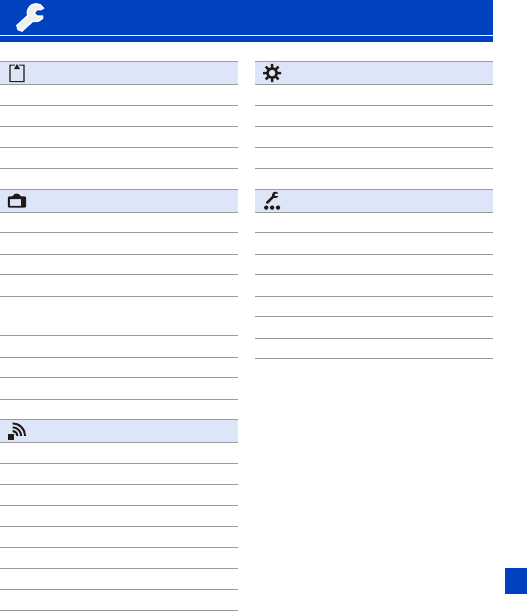The width and height of the screenshot is (527, 611).
Task: Select first row beneath gear icon header
Action: pos(374,95)
